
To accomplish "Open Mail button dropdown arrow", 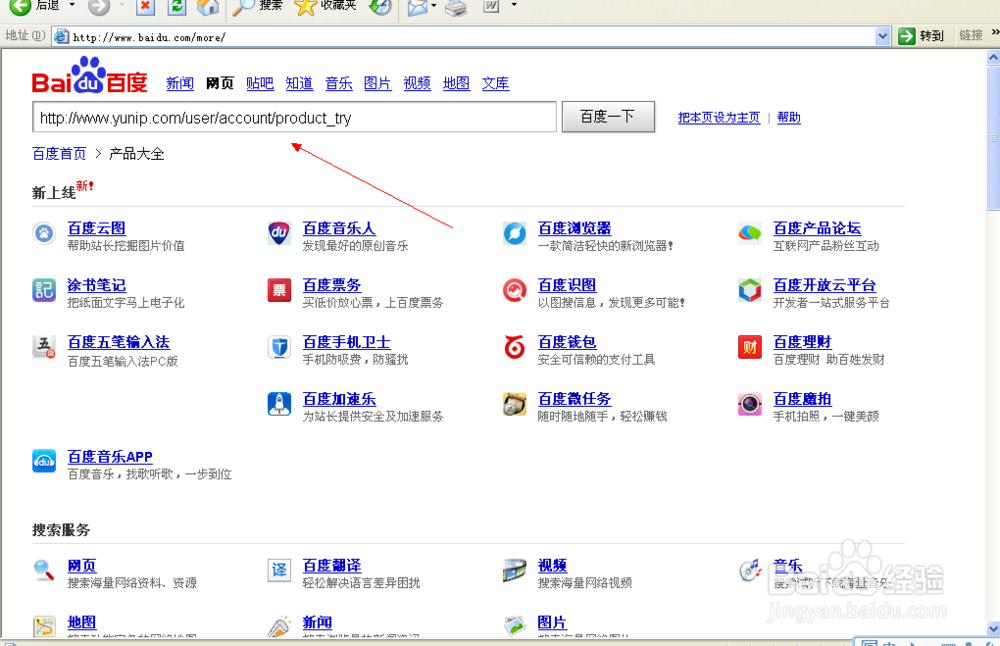I will tap(434, 6).
